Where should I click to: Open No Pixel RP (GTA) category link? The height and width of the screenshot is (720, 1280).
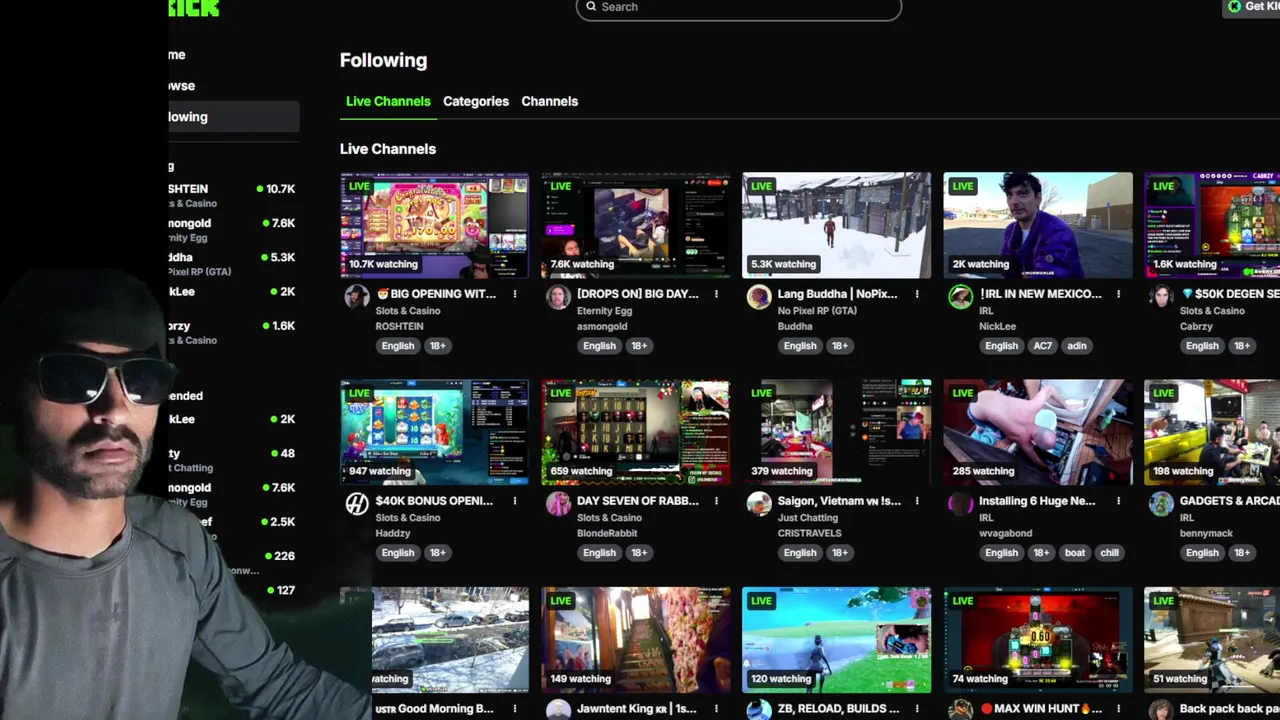(818, 311)
